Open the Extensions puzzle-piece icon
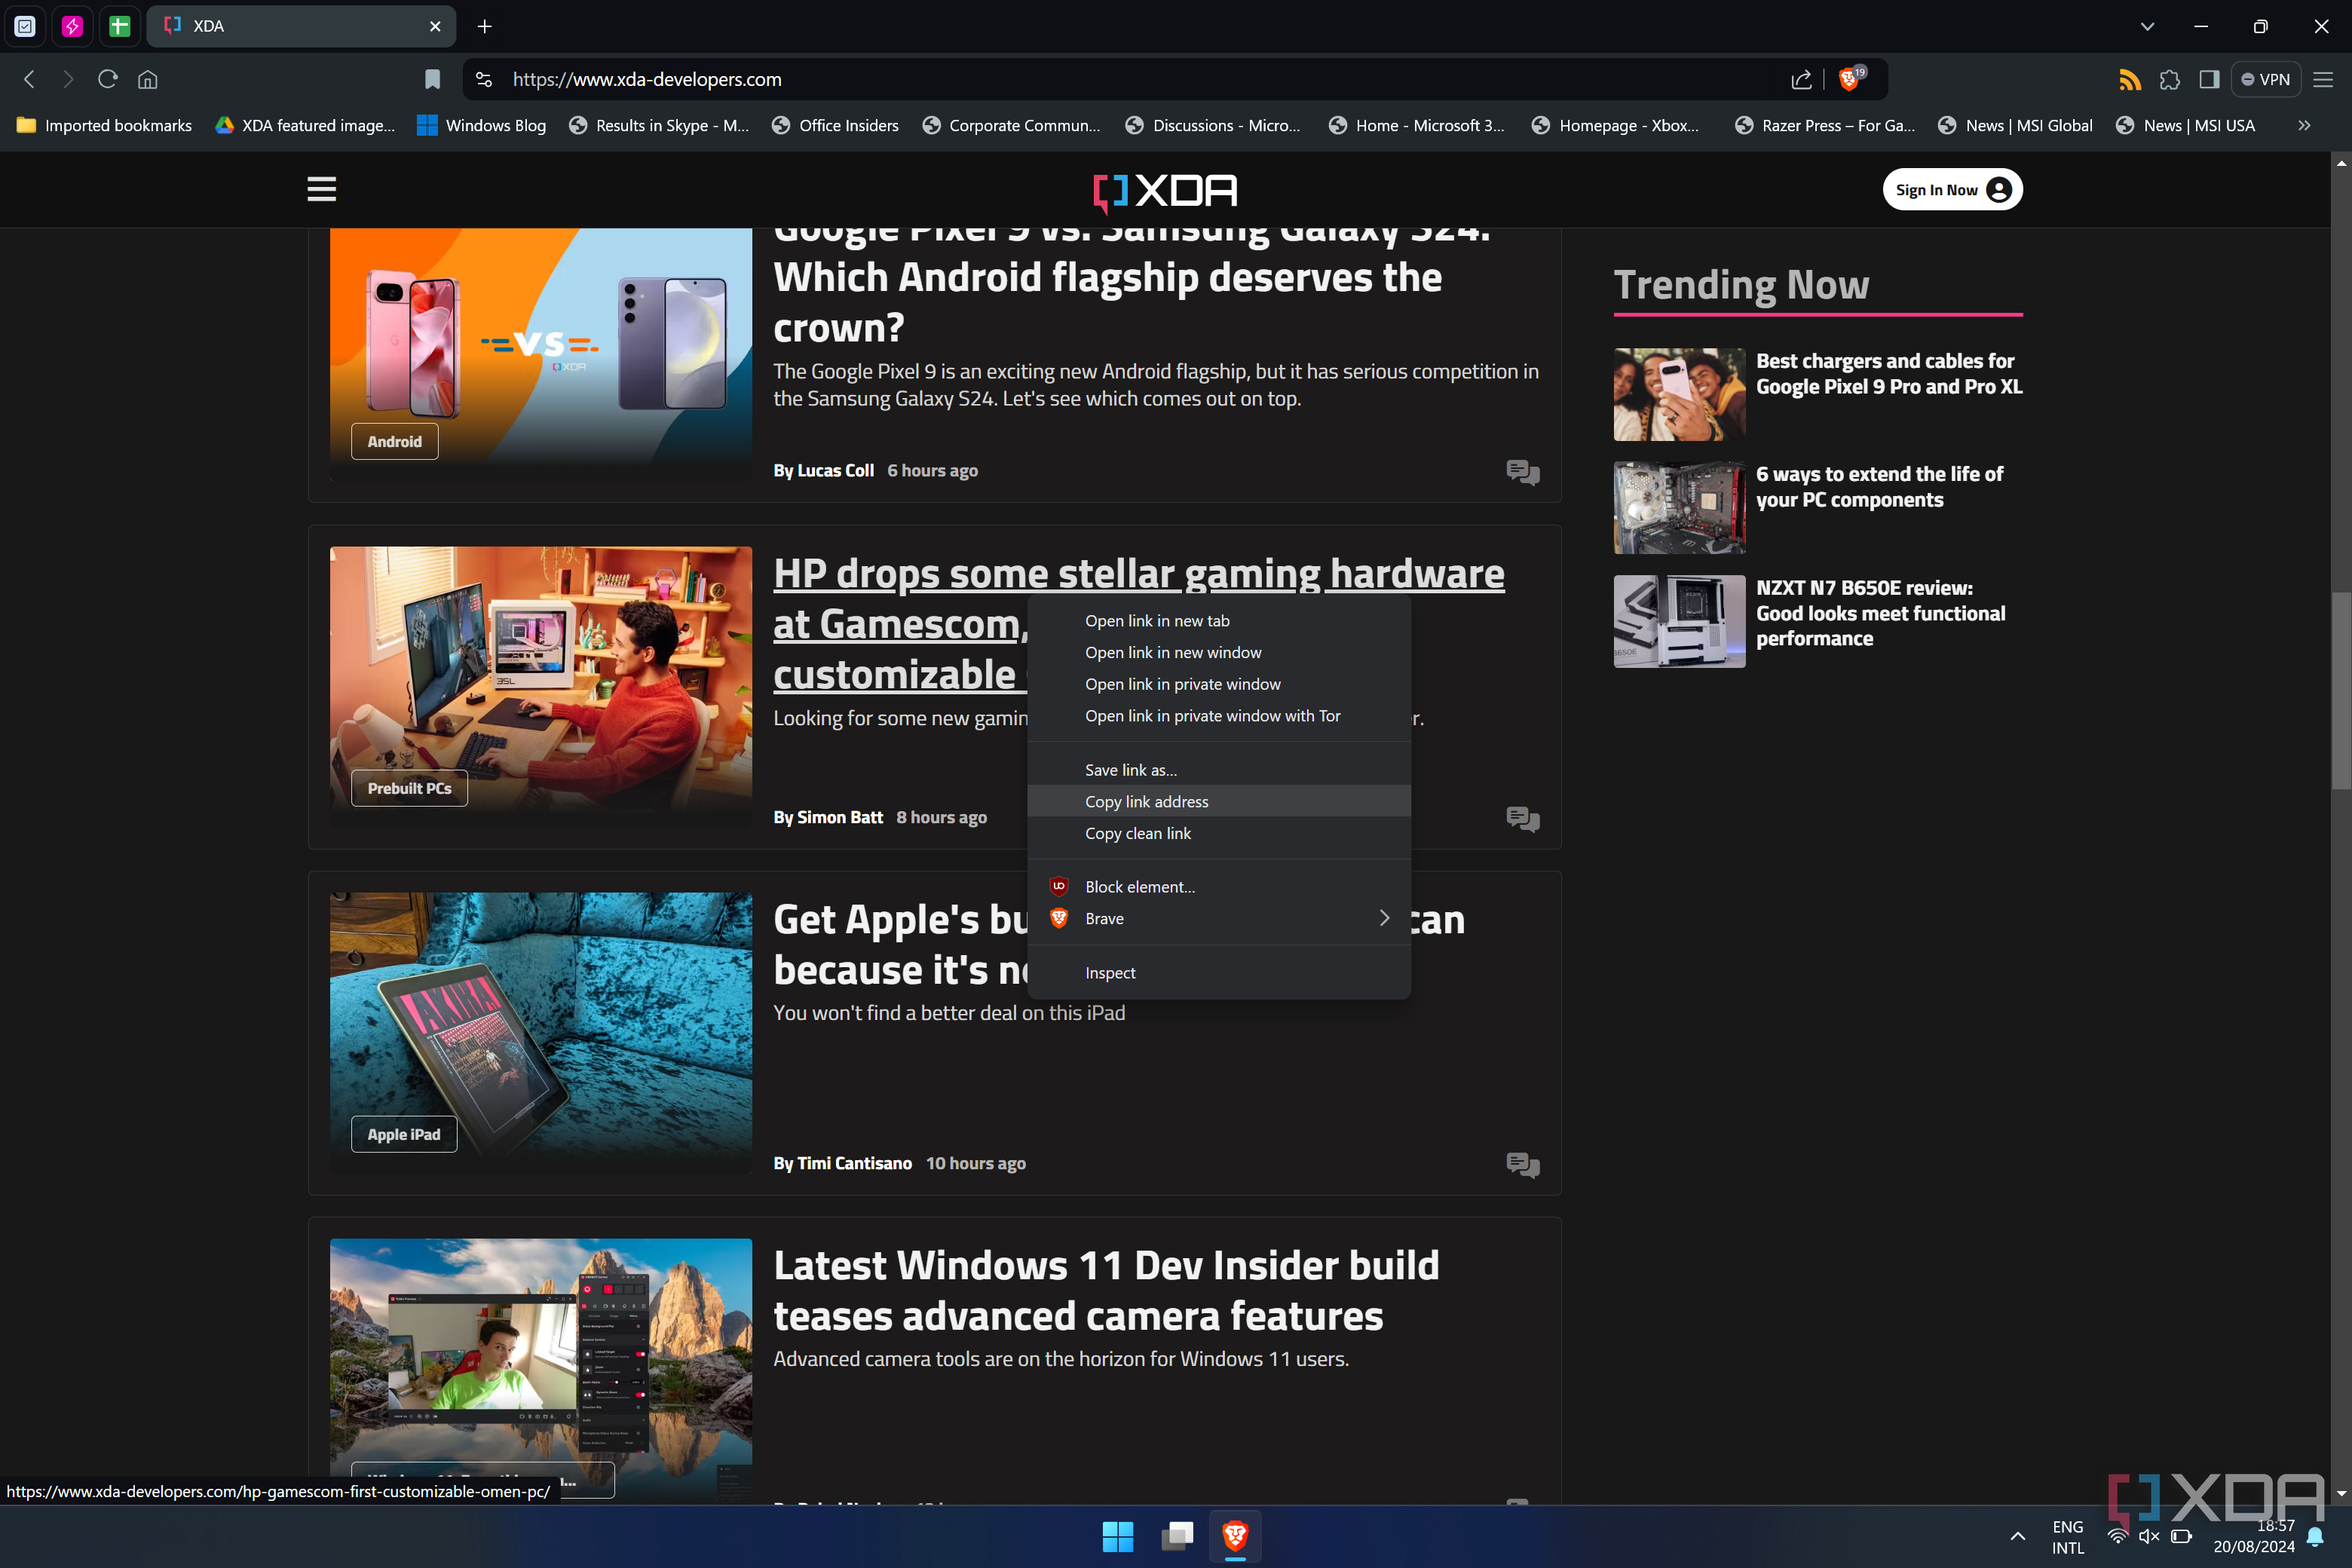The height and width of the screenshot is (1568, 2352). (x=2169, y=79)
